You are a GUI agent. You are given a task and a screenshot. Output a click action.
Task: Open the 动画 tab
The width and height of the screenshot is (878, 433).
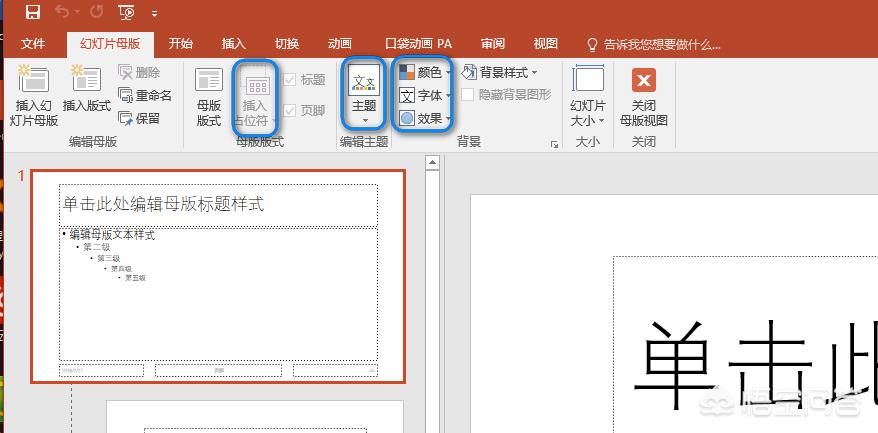[339, 44]
